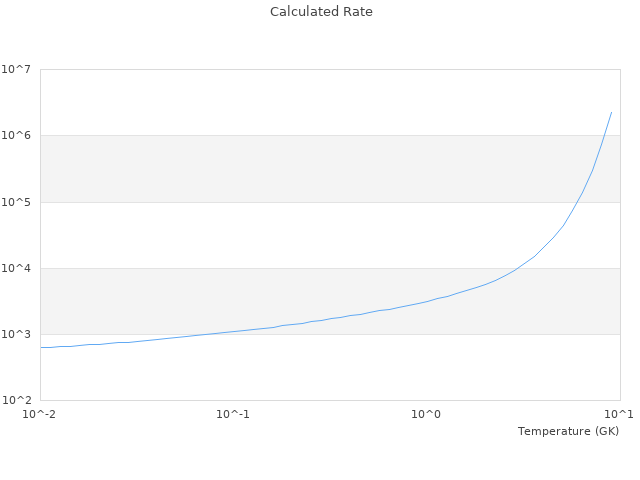Select the 10^-1 x-axis tick label
Screen dimensions: 640x480
coord(233,414)
